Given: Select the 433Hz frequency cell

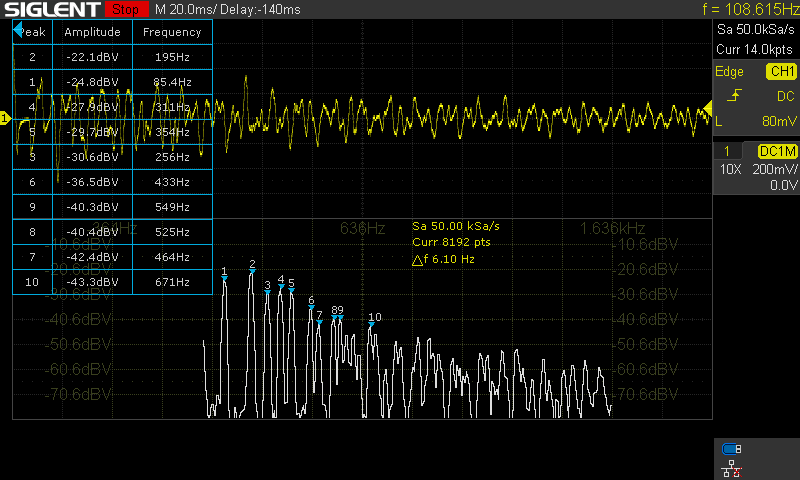Looking at the screenshot, I should click(172, 182).
